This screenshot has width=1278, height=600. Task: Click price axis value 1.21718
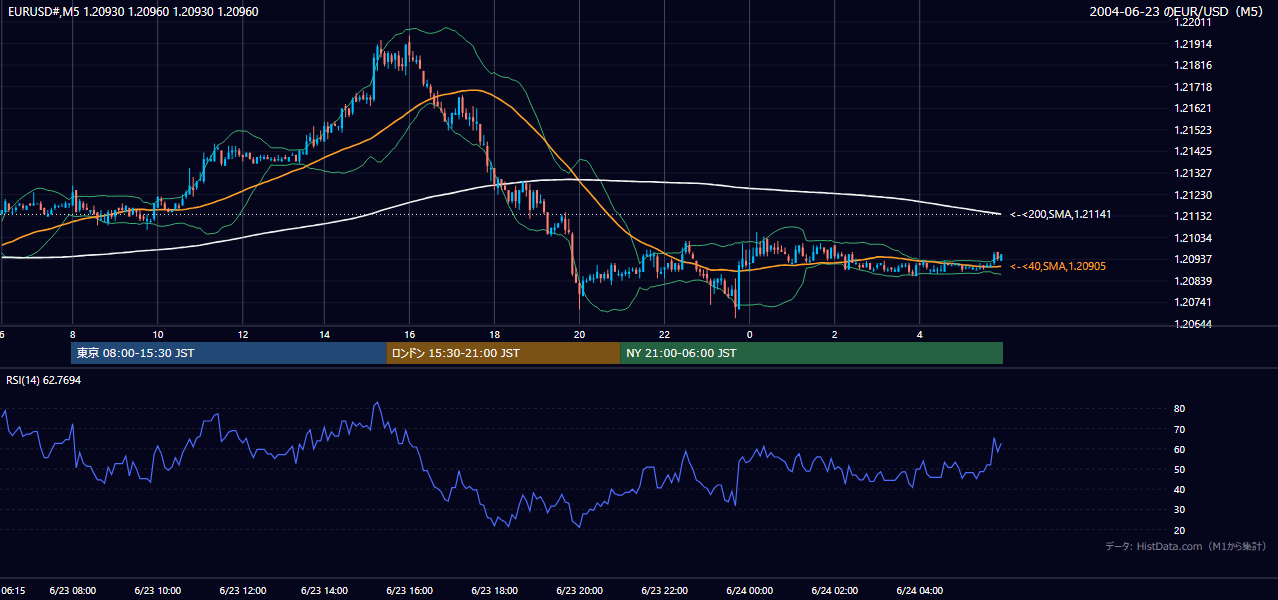point(1193,87)
